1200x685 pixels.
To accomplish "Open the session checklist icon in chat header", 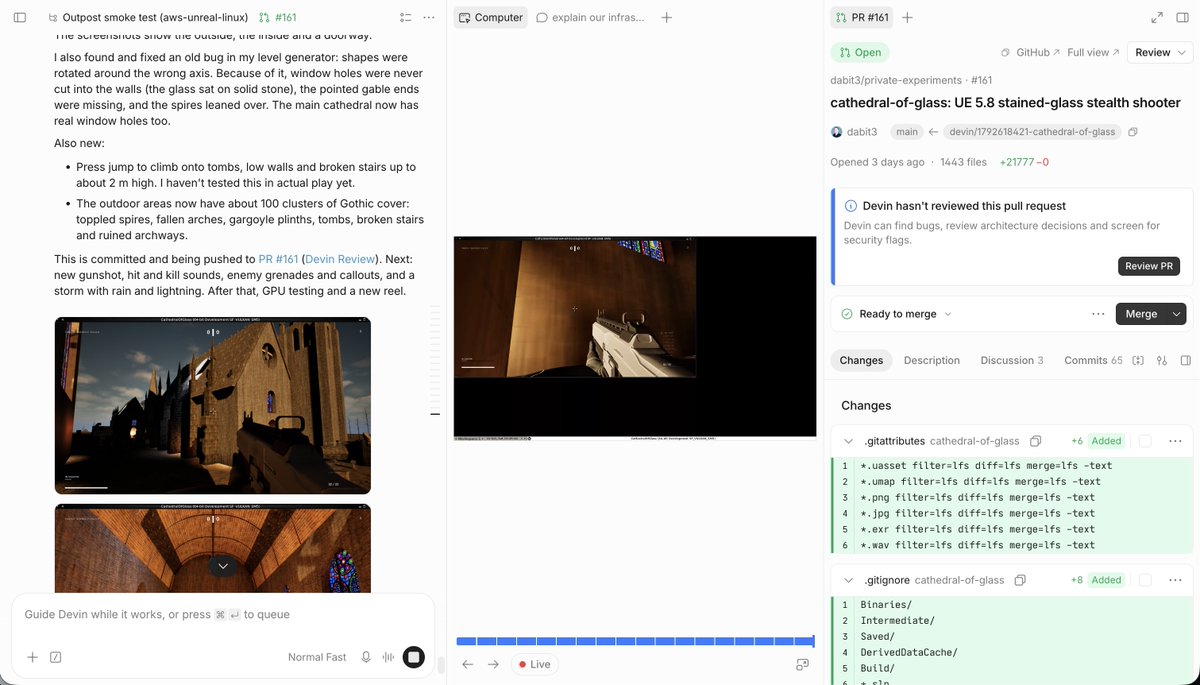I will [405, 18].
